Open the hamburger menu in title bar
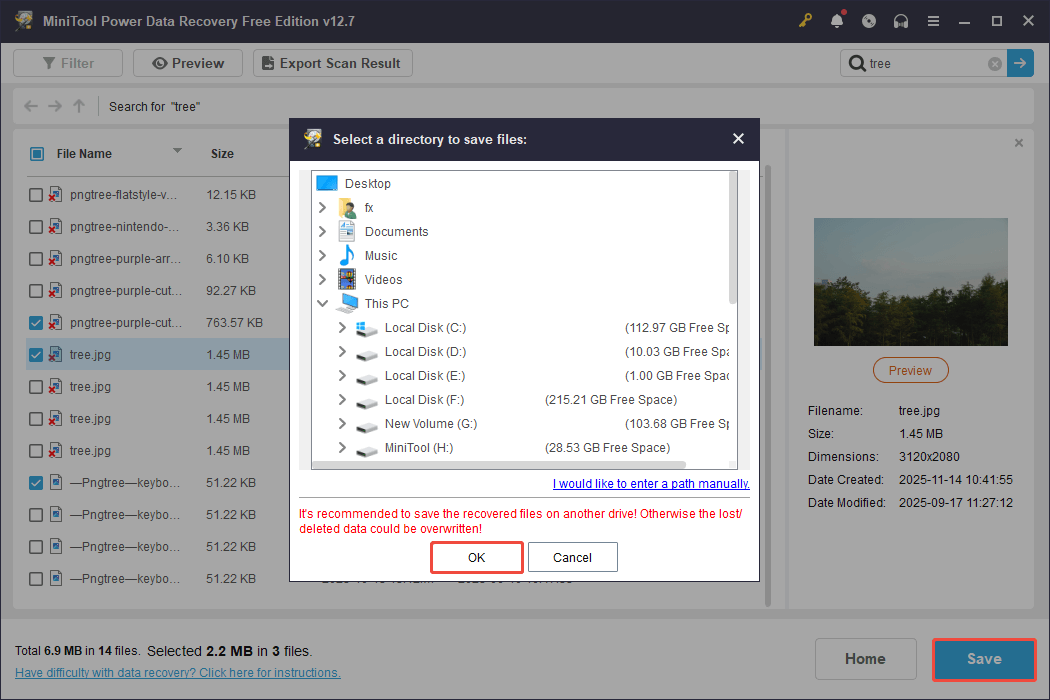The image size is (1050, 700). coord(933,20)
